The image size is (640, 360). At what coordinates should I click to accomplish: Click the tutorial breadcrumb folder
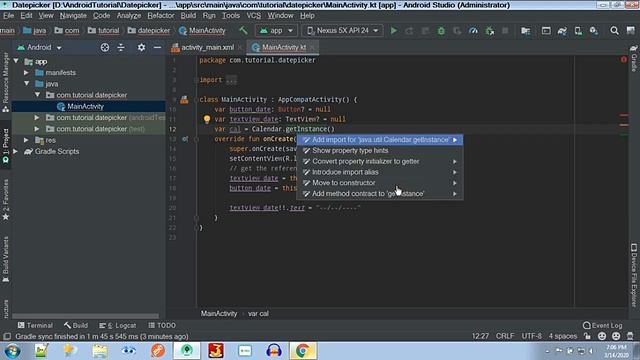(x=104, y=31)
